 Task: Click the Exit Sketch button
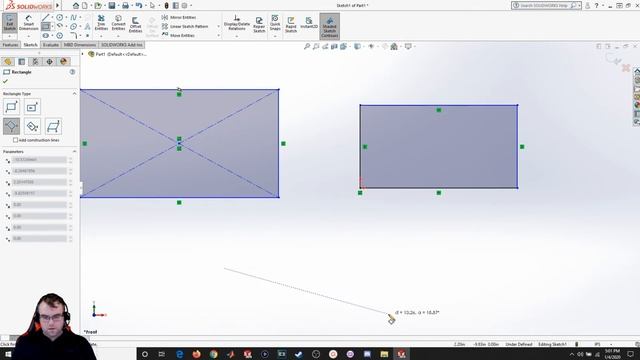pyautogui.click(x=10, y=23)
